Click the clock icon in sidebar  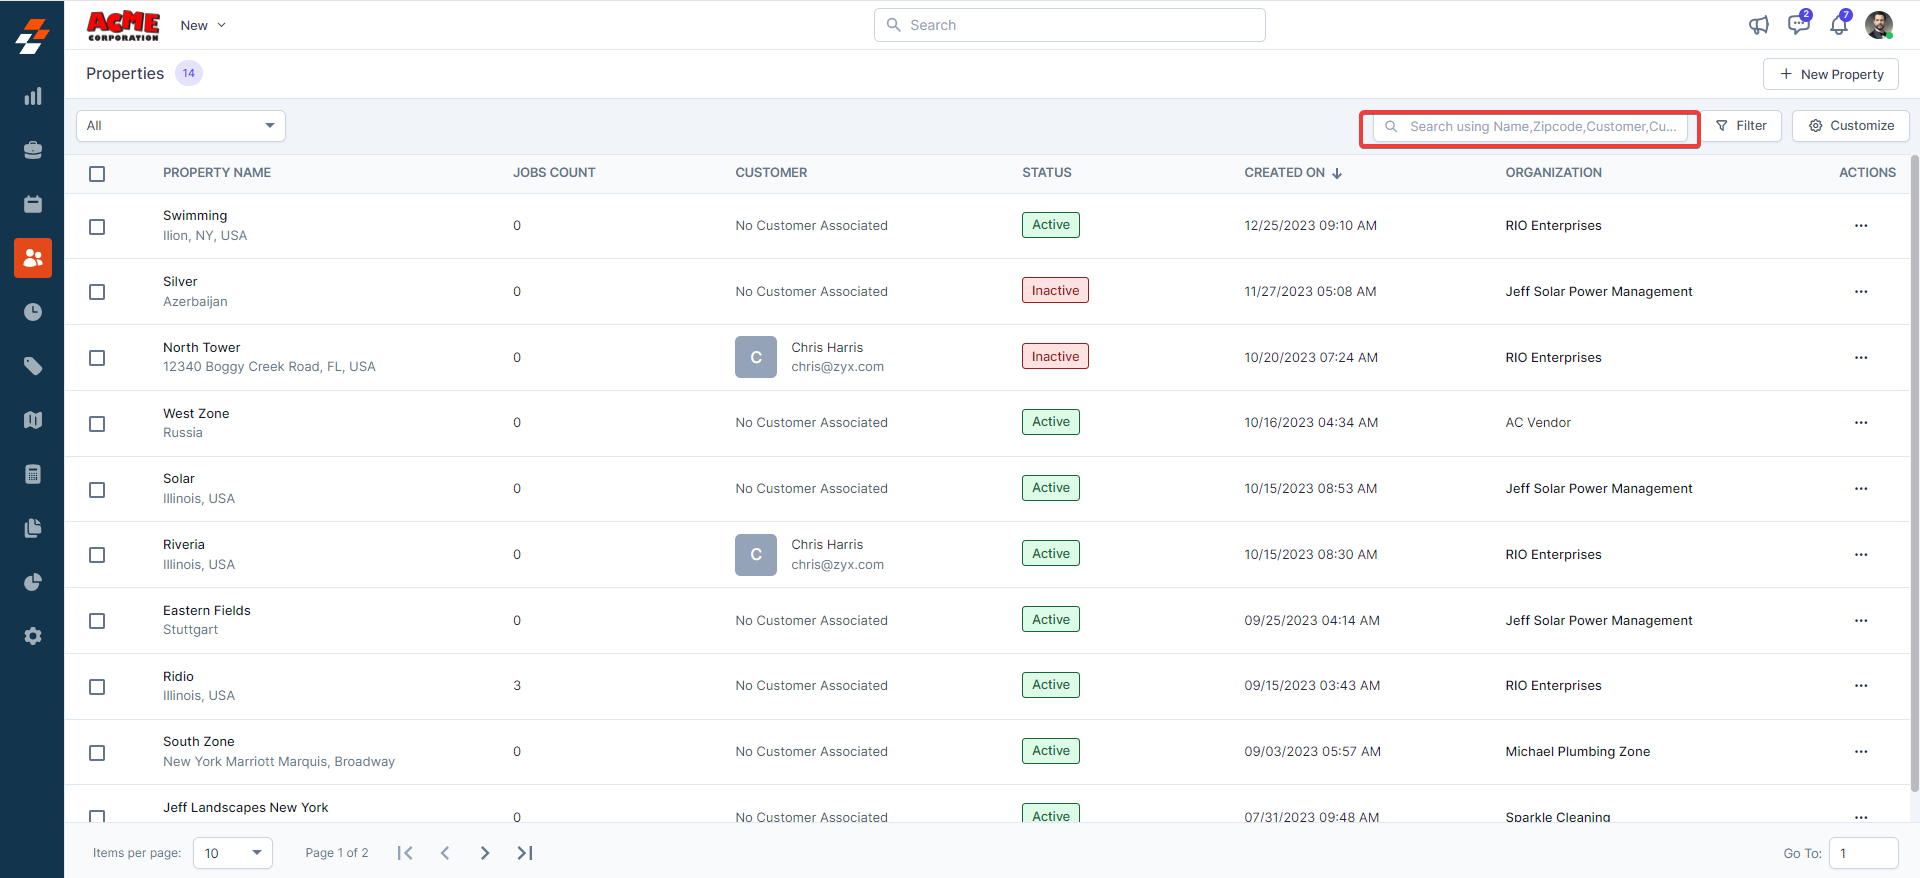point(33,312)
